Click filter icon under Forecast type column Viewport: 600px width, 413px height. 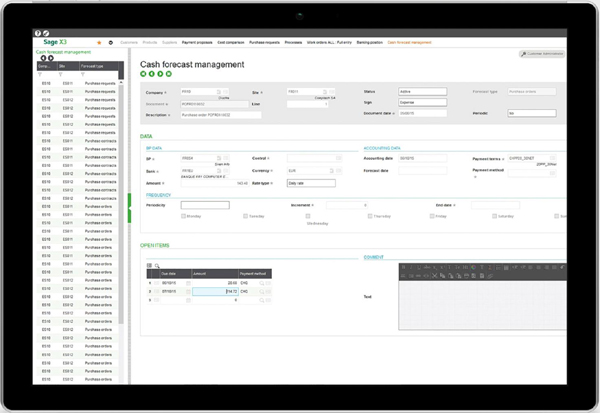click(83, 75)
